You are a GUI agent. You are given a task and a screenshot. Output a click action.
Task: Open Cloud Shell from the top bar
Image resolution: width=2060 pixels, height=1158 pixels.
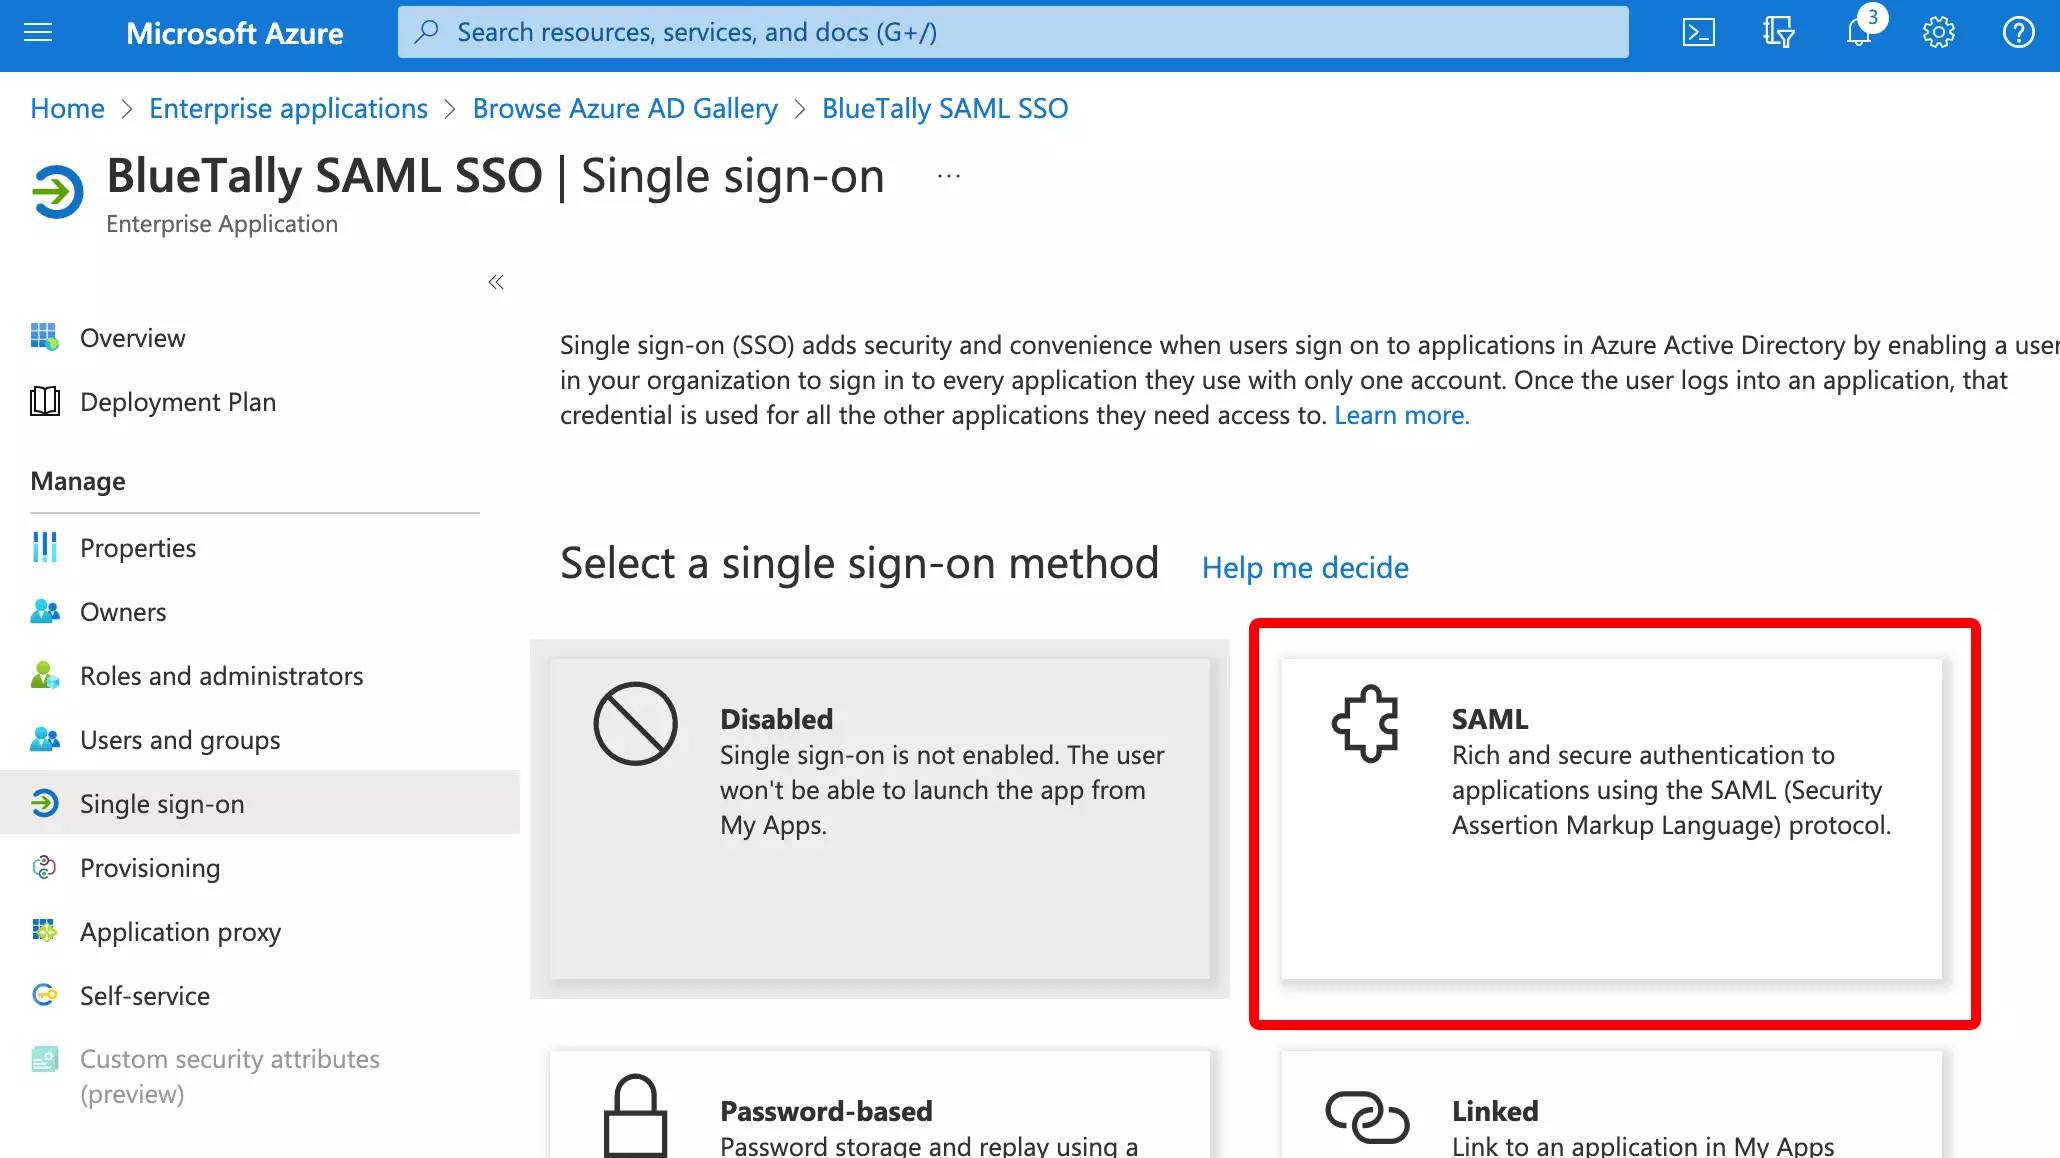click(1699, 33)
